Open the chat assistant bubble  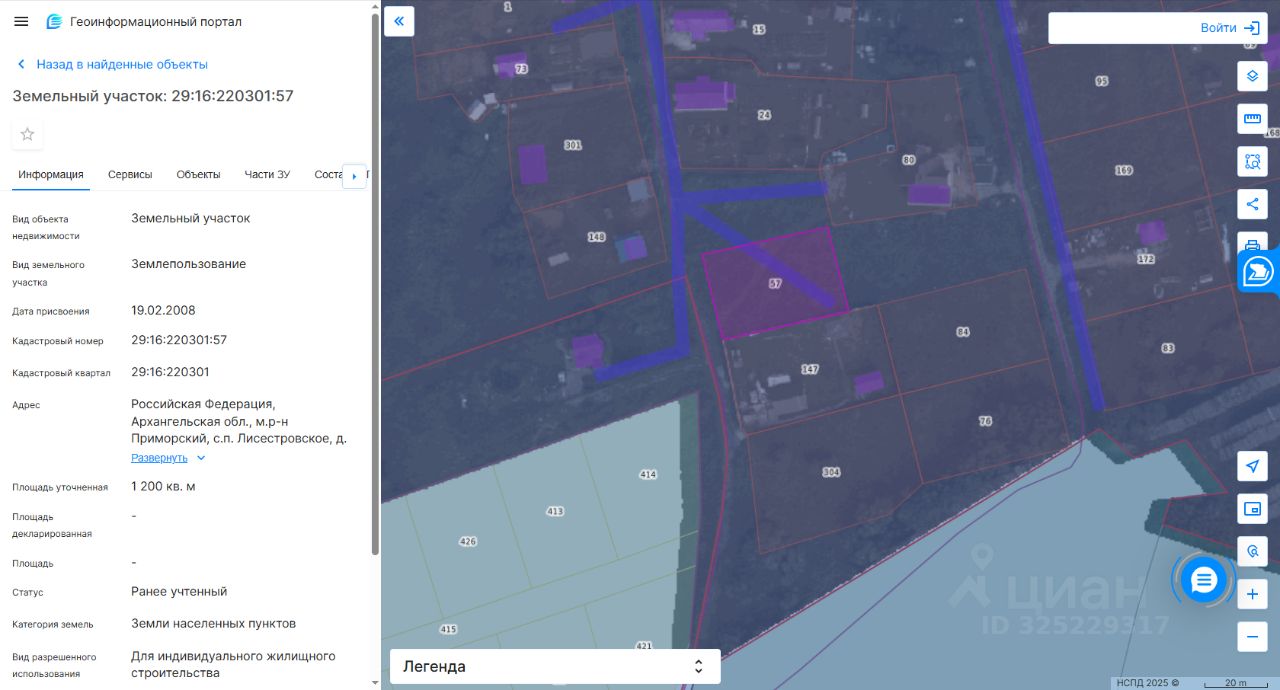point(1203,579)
